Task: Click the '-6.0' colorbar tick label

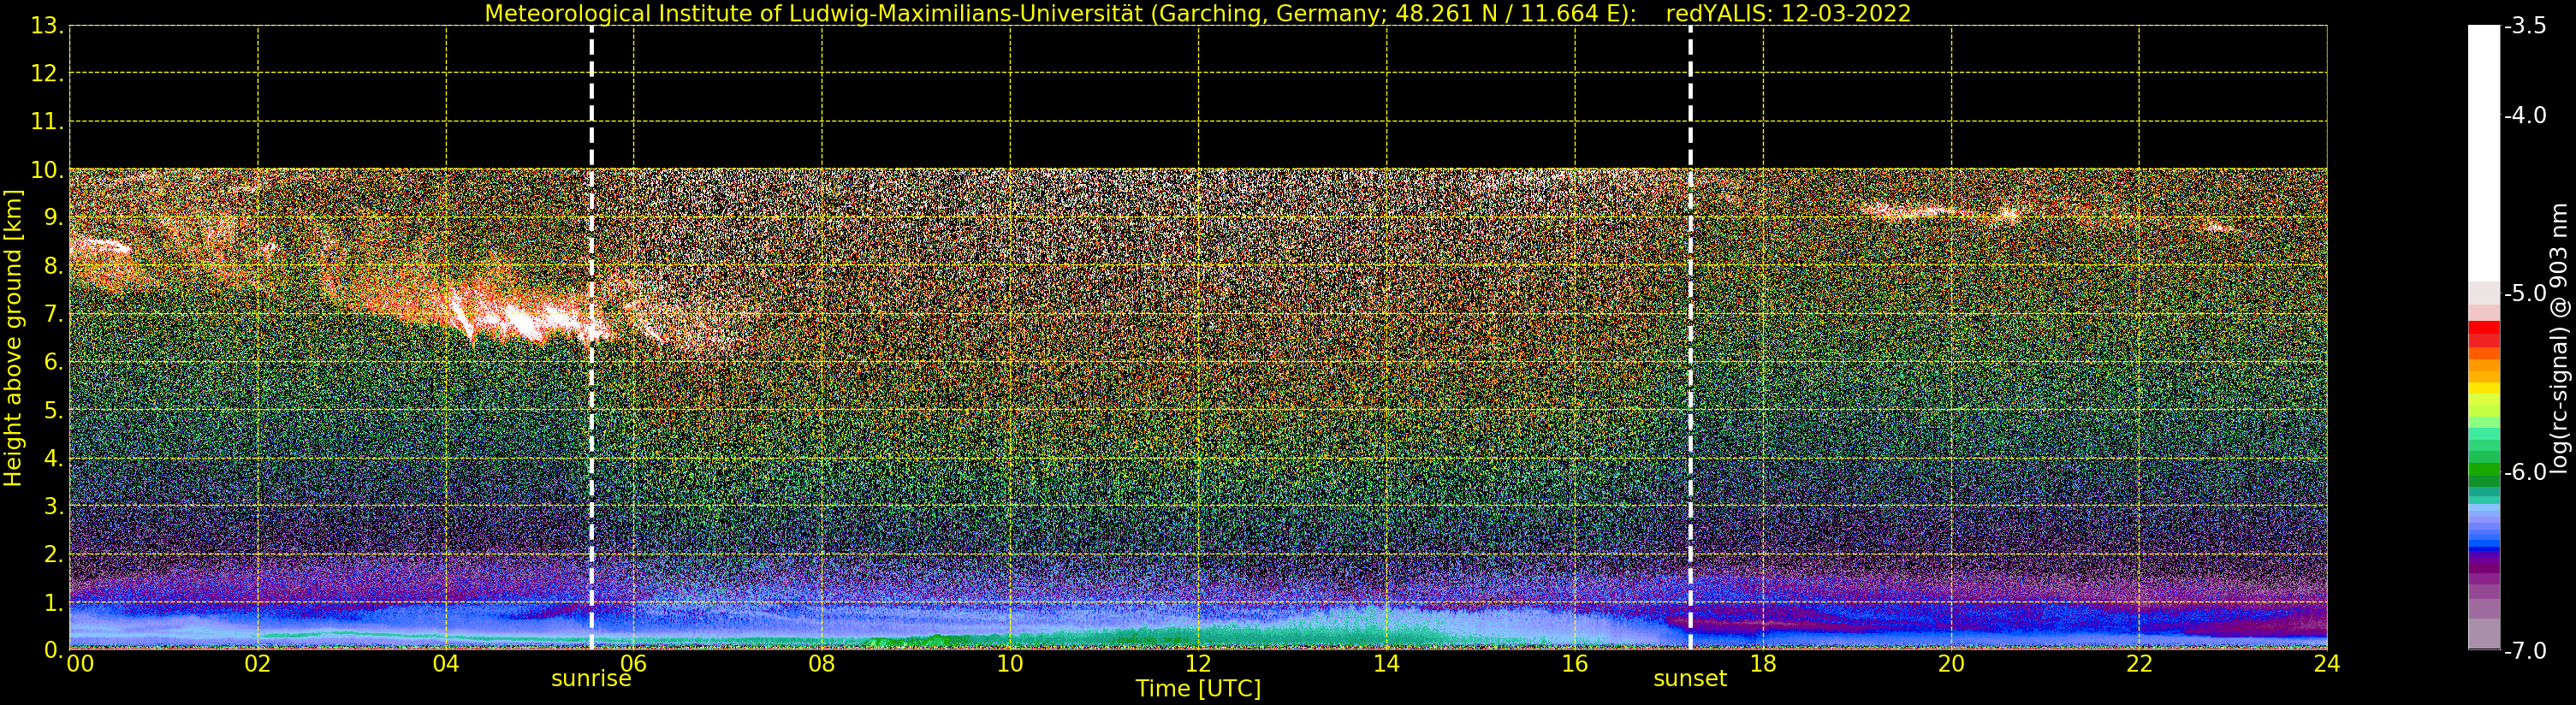Action: 2525,472
